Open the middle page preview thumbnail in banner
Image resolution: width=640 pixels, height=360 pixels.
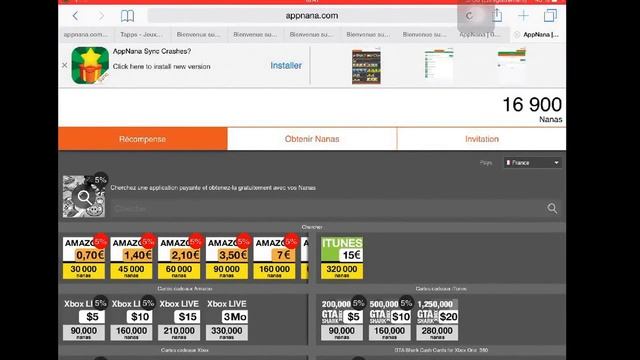(x=439, y=64)
